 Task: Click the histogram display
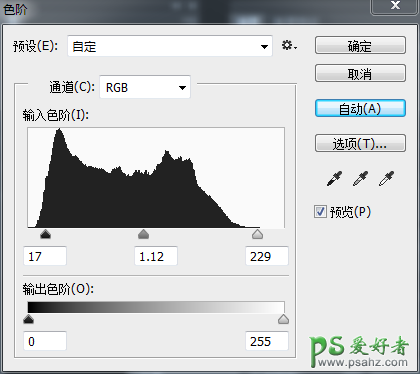tap(156, 178)
